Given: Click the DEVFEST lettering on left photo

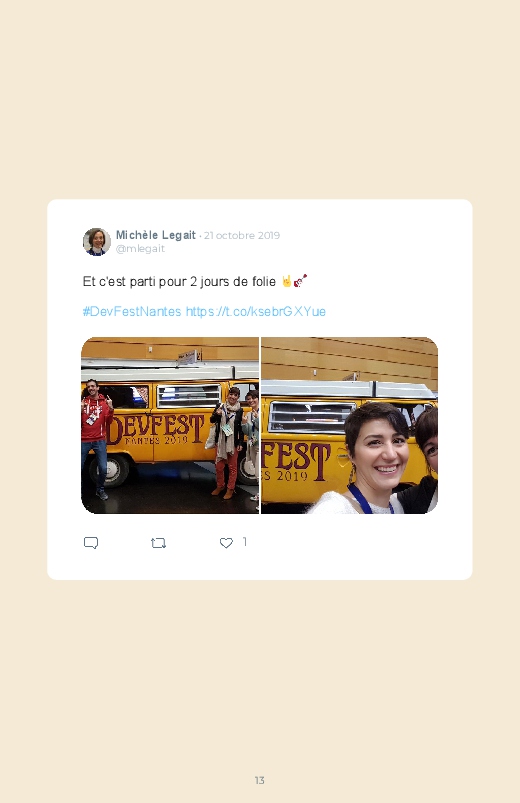Looking at the screenshot, I should click(156, 429).
